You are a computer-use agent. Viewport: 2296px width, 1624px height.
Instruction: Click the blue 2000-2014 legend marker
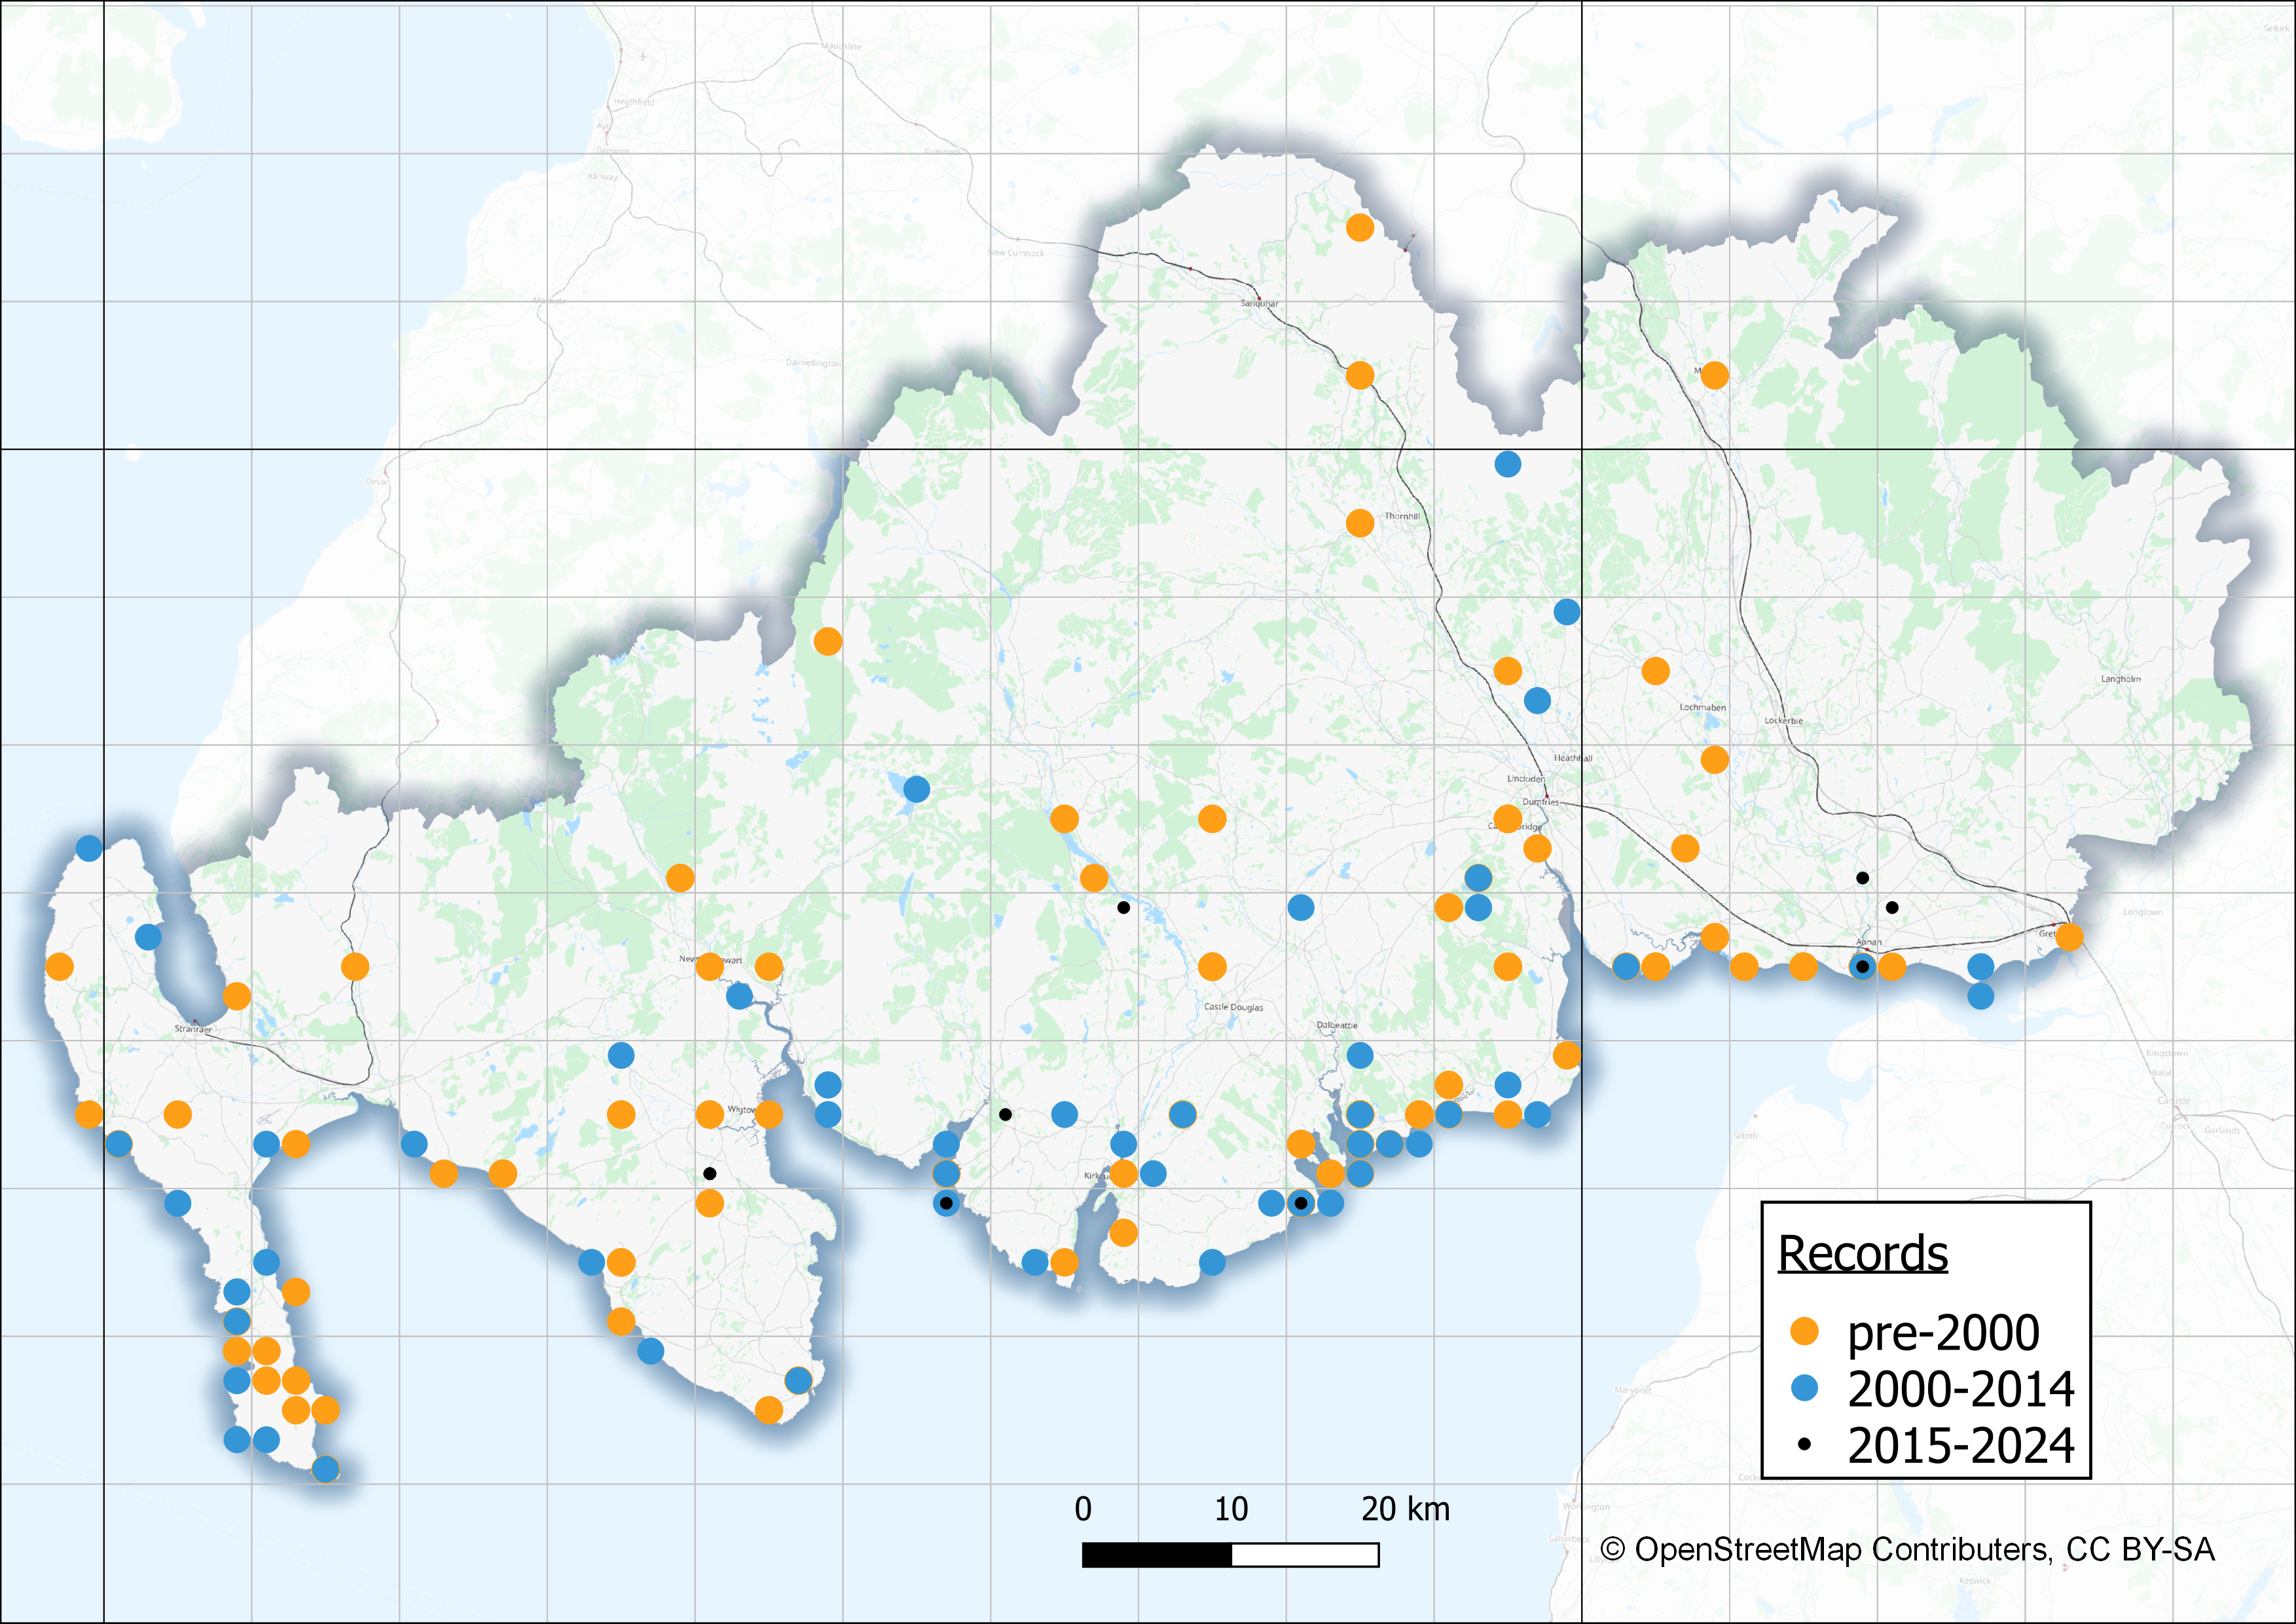pyautogui.click(x=1804, y=1388)
